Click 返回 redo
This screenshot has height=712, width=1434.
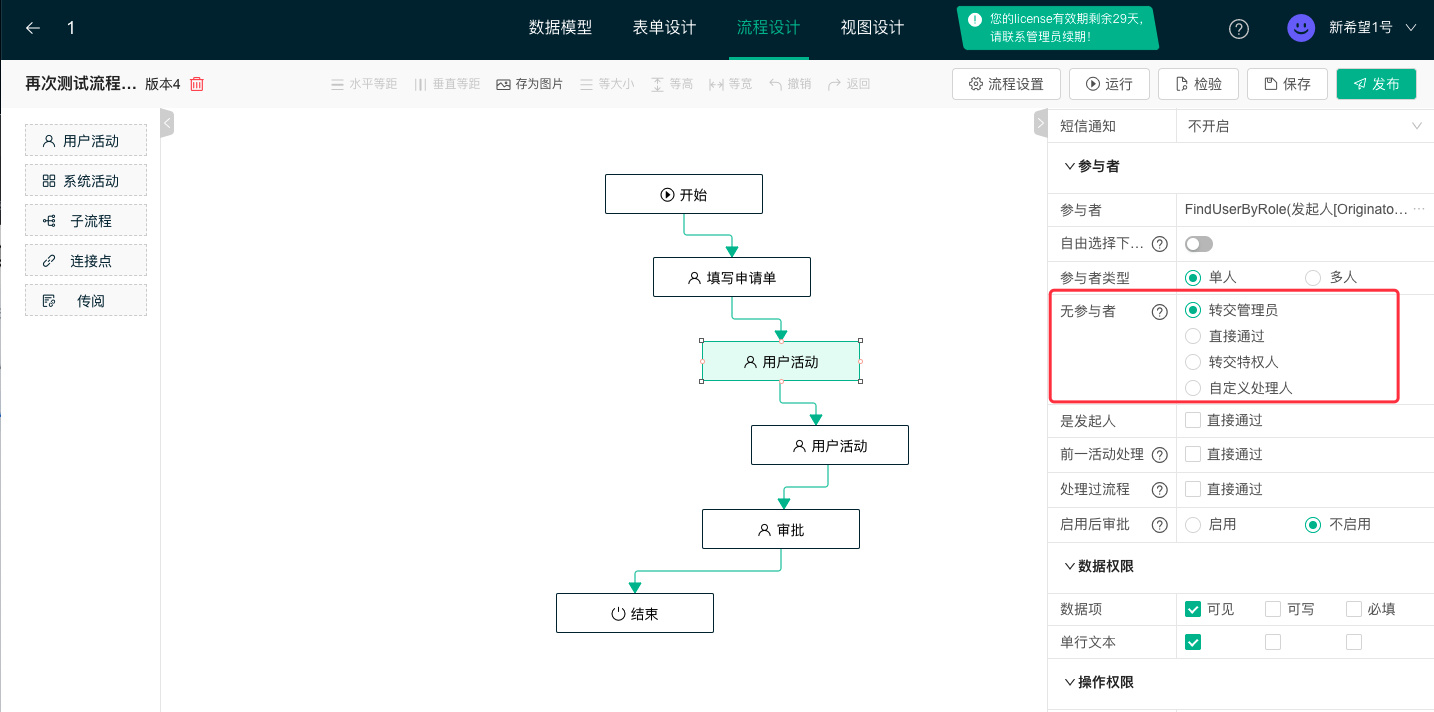coord(849,84)
